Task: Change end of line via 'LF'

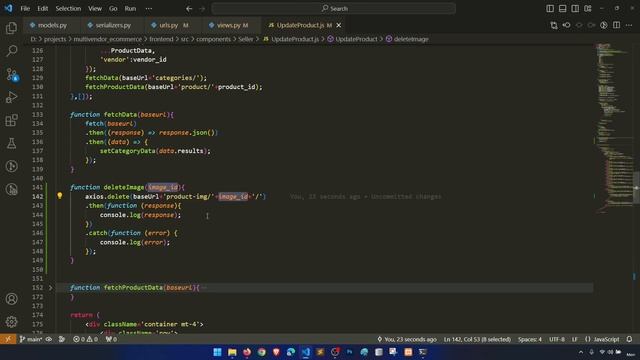Action: [575, 339]
